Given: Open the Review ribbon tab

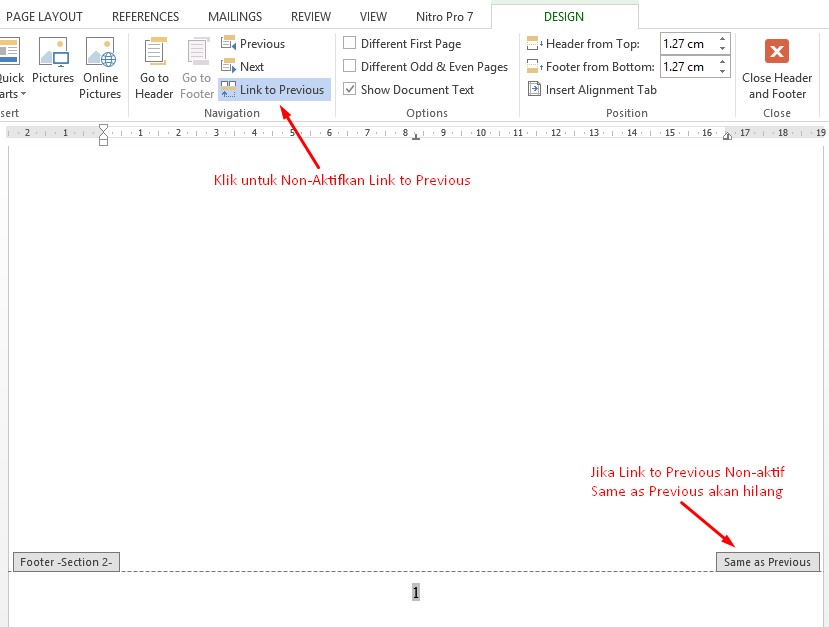Looking at the screenshot, I should [310, 16].
